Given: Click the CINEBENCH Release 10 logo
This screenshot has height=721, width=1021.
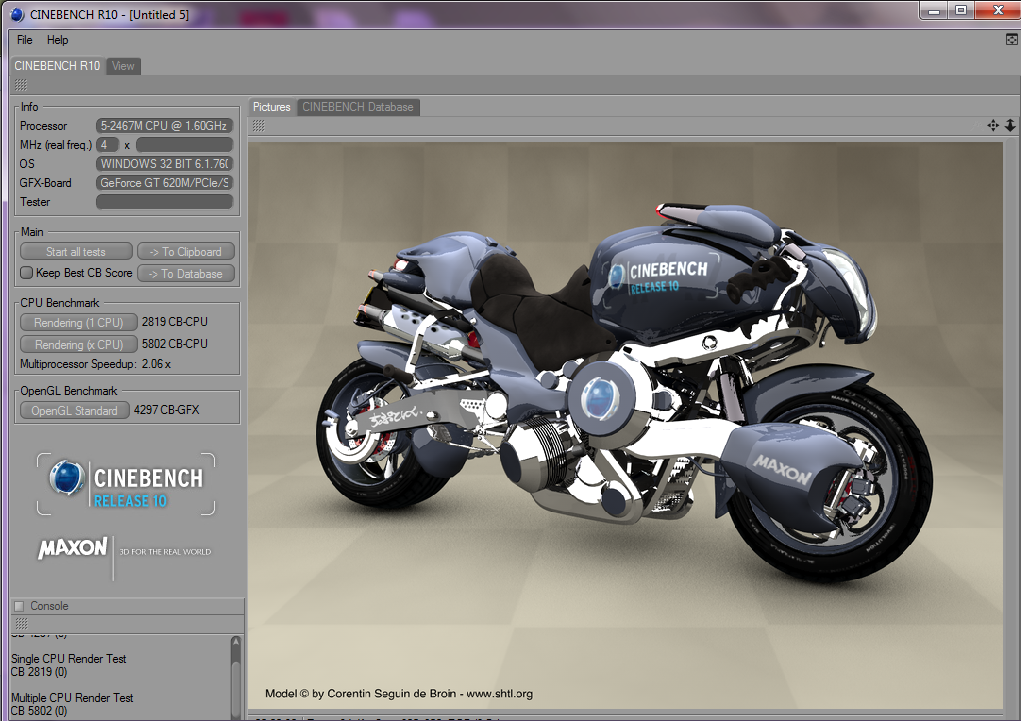Looking at the screenshot, I should tap(126, 484).
